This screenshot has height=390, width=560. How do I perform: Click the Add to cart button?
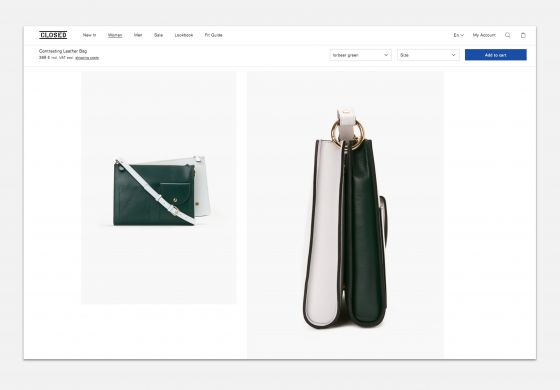coord(496,55)
